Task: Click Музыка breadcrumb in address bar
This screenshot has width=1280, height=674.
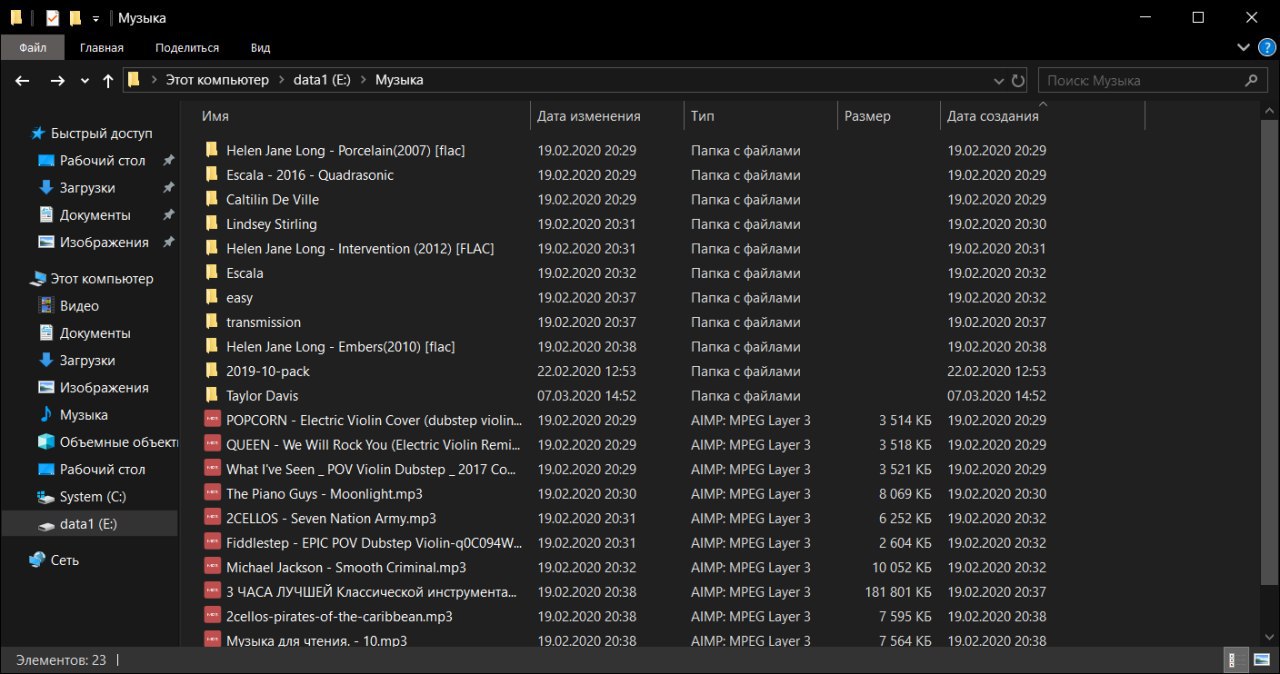Action: click(x=399, y=80)
